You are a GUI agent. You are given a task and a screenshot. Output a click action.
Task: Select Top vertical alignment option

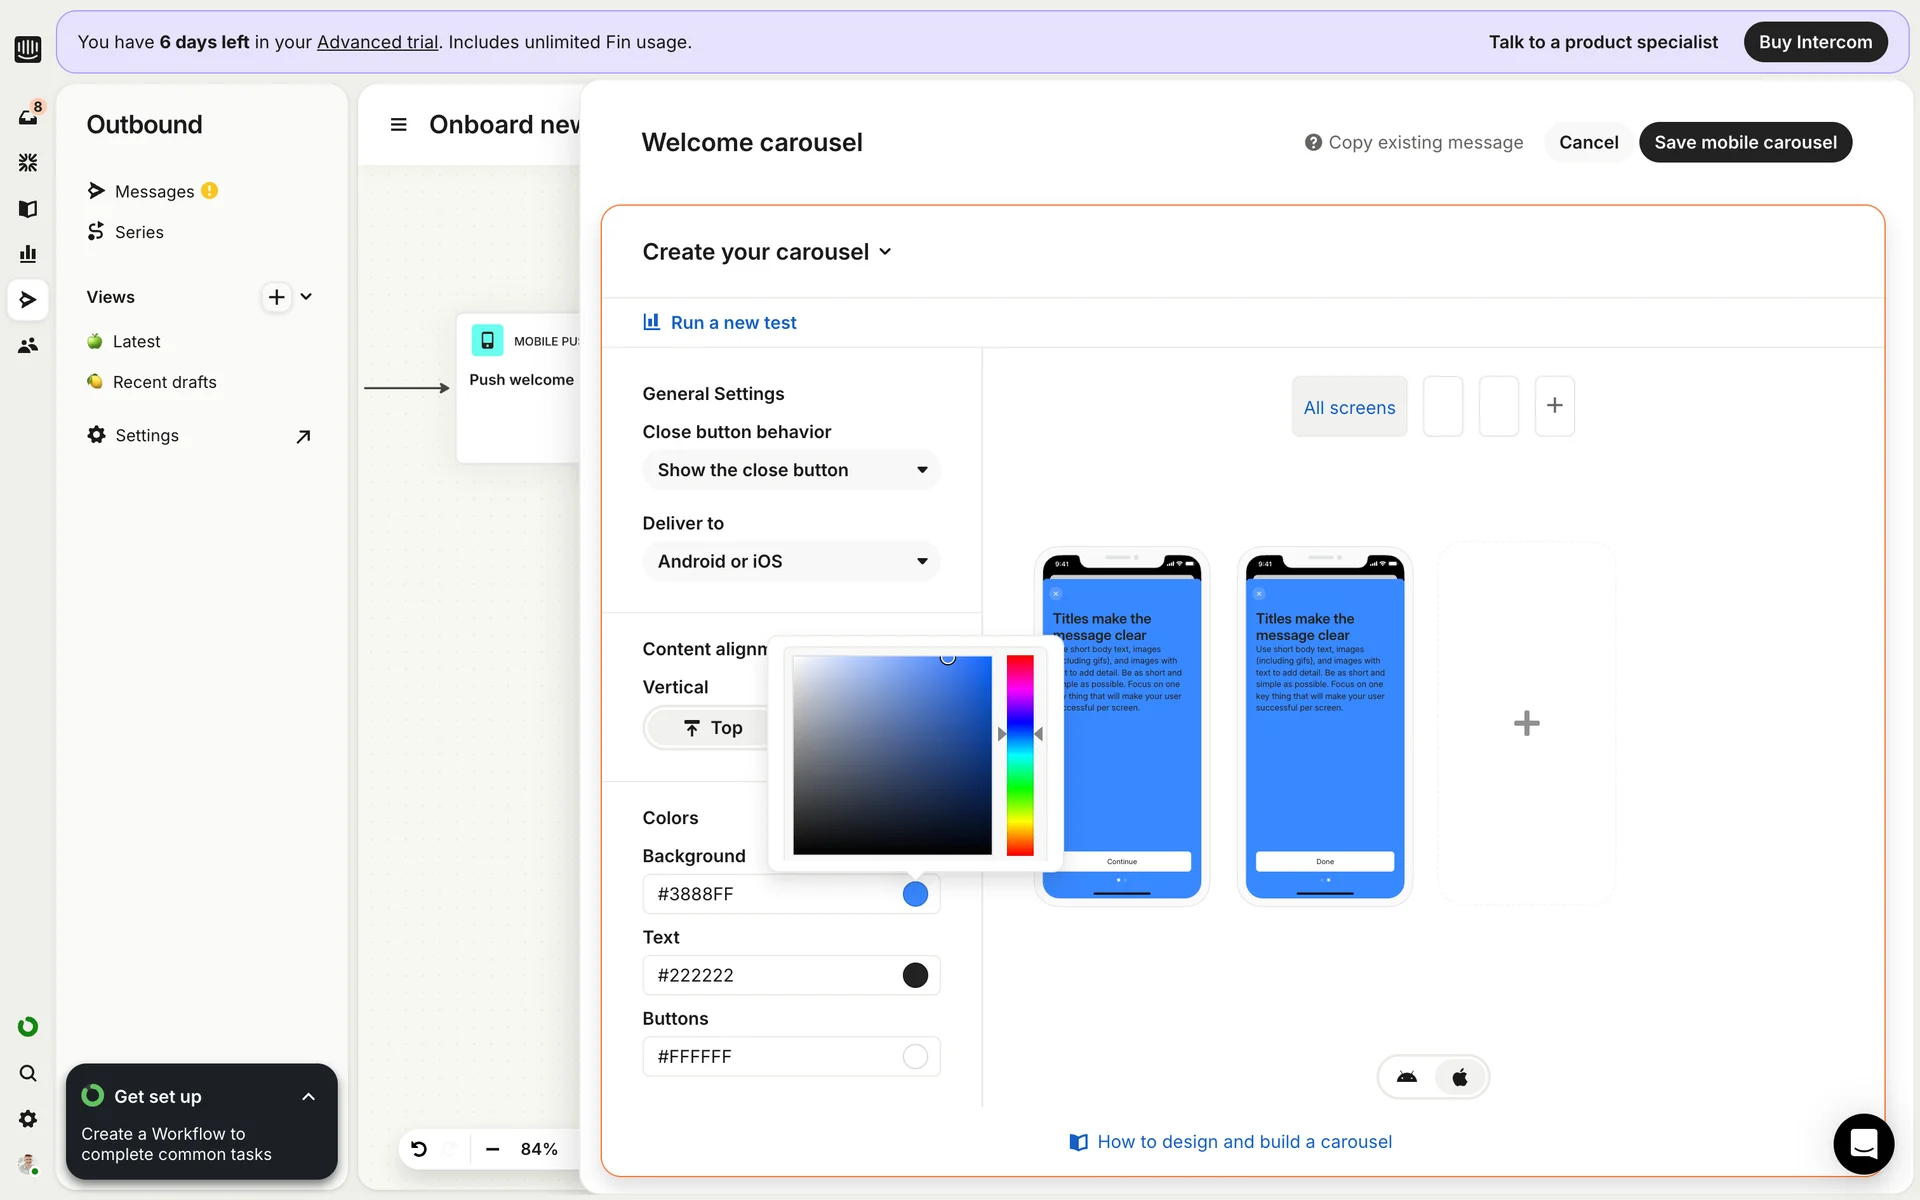pos(712,728)
